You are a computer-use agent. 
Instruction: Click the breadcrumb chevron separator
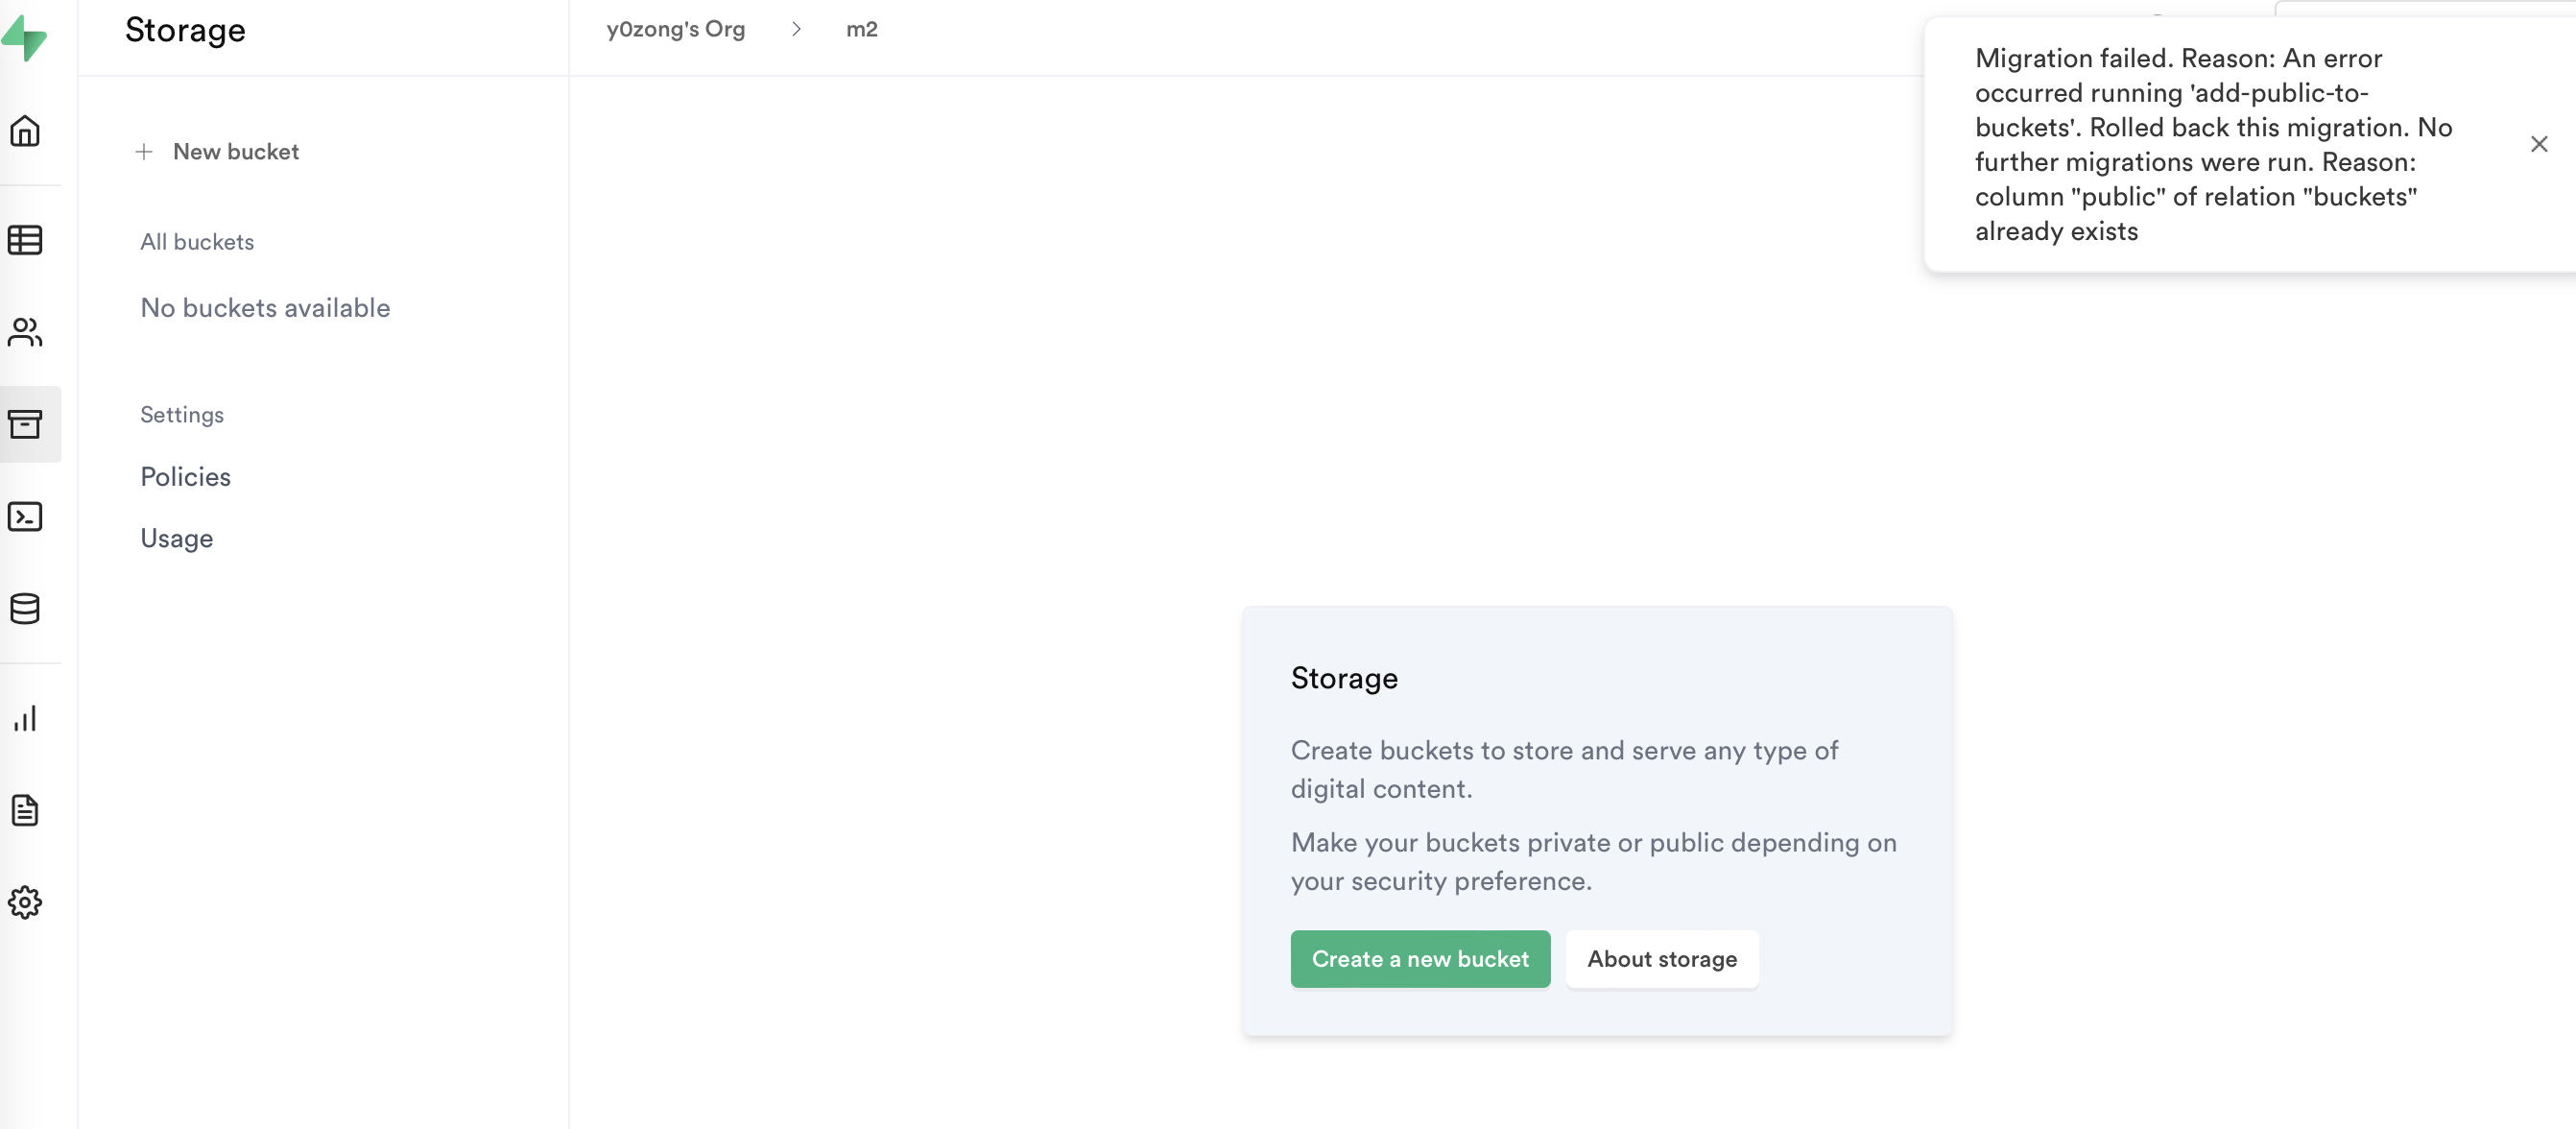796,29
